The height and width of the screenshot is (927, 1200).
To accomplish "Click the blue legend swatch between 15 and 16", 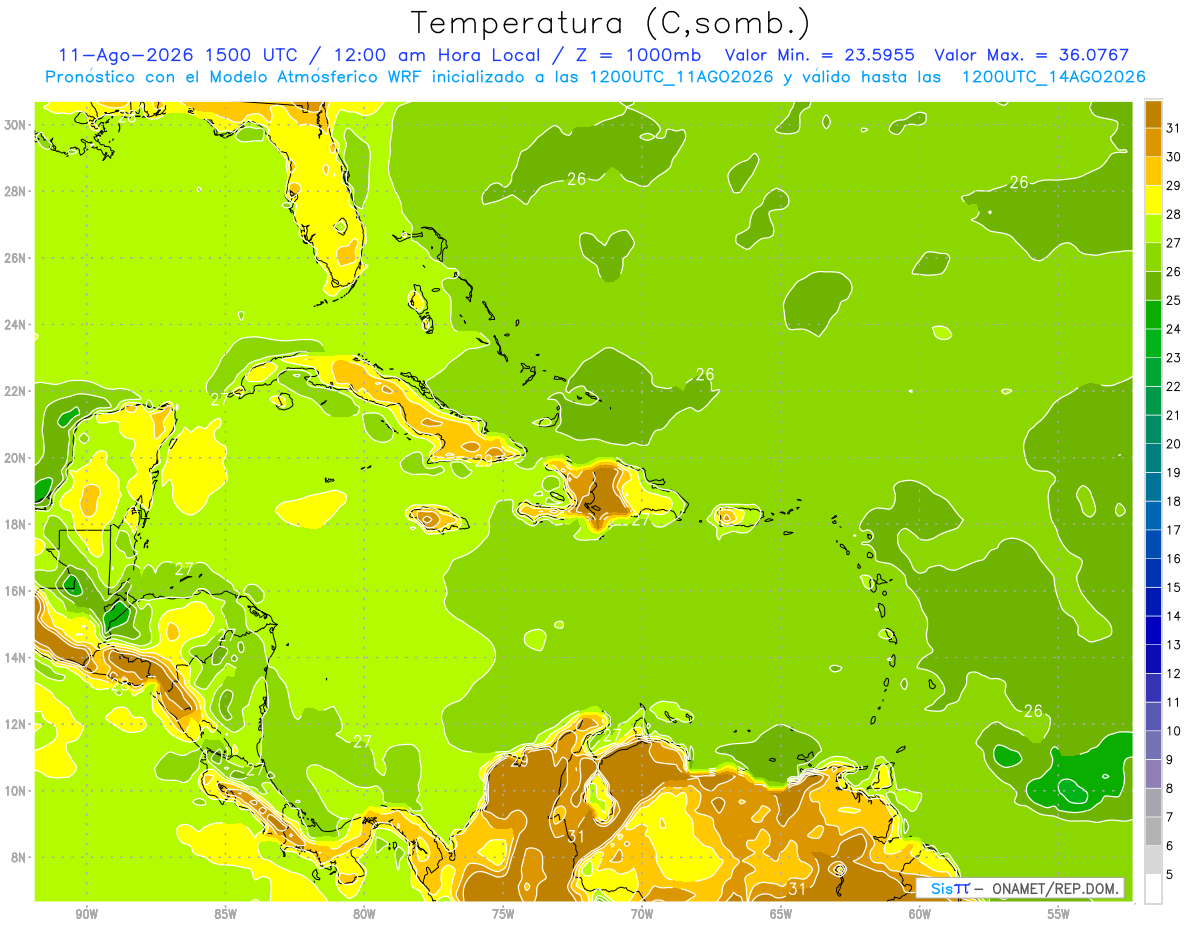I will point(1153,573).
